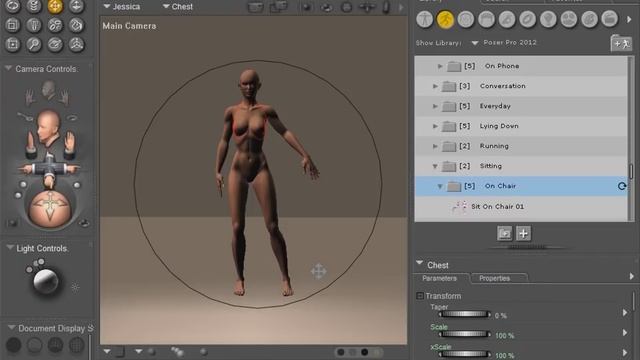Expand the Everyday folder
640x360 pixels.
pyautogui.click(x=435, y=106)
